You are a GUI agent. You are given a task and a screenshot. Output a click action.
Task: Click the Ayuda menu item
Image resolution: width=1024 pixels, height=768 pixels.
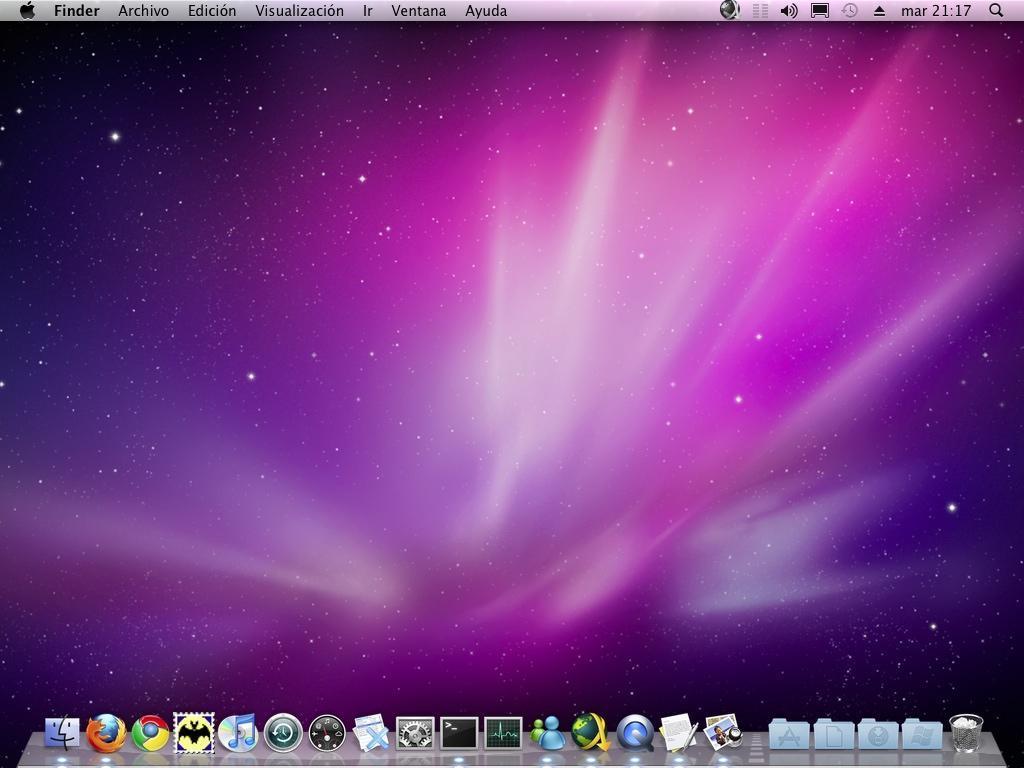coord(486,11)
